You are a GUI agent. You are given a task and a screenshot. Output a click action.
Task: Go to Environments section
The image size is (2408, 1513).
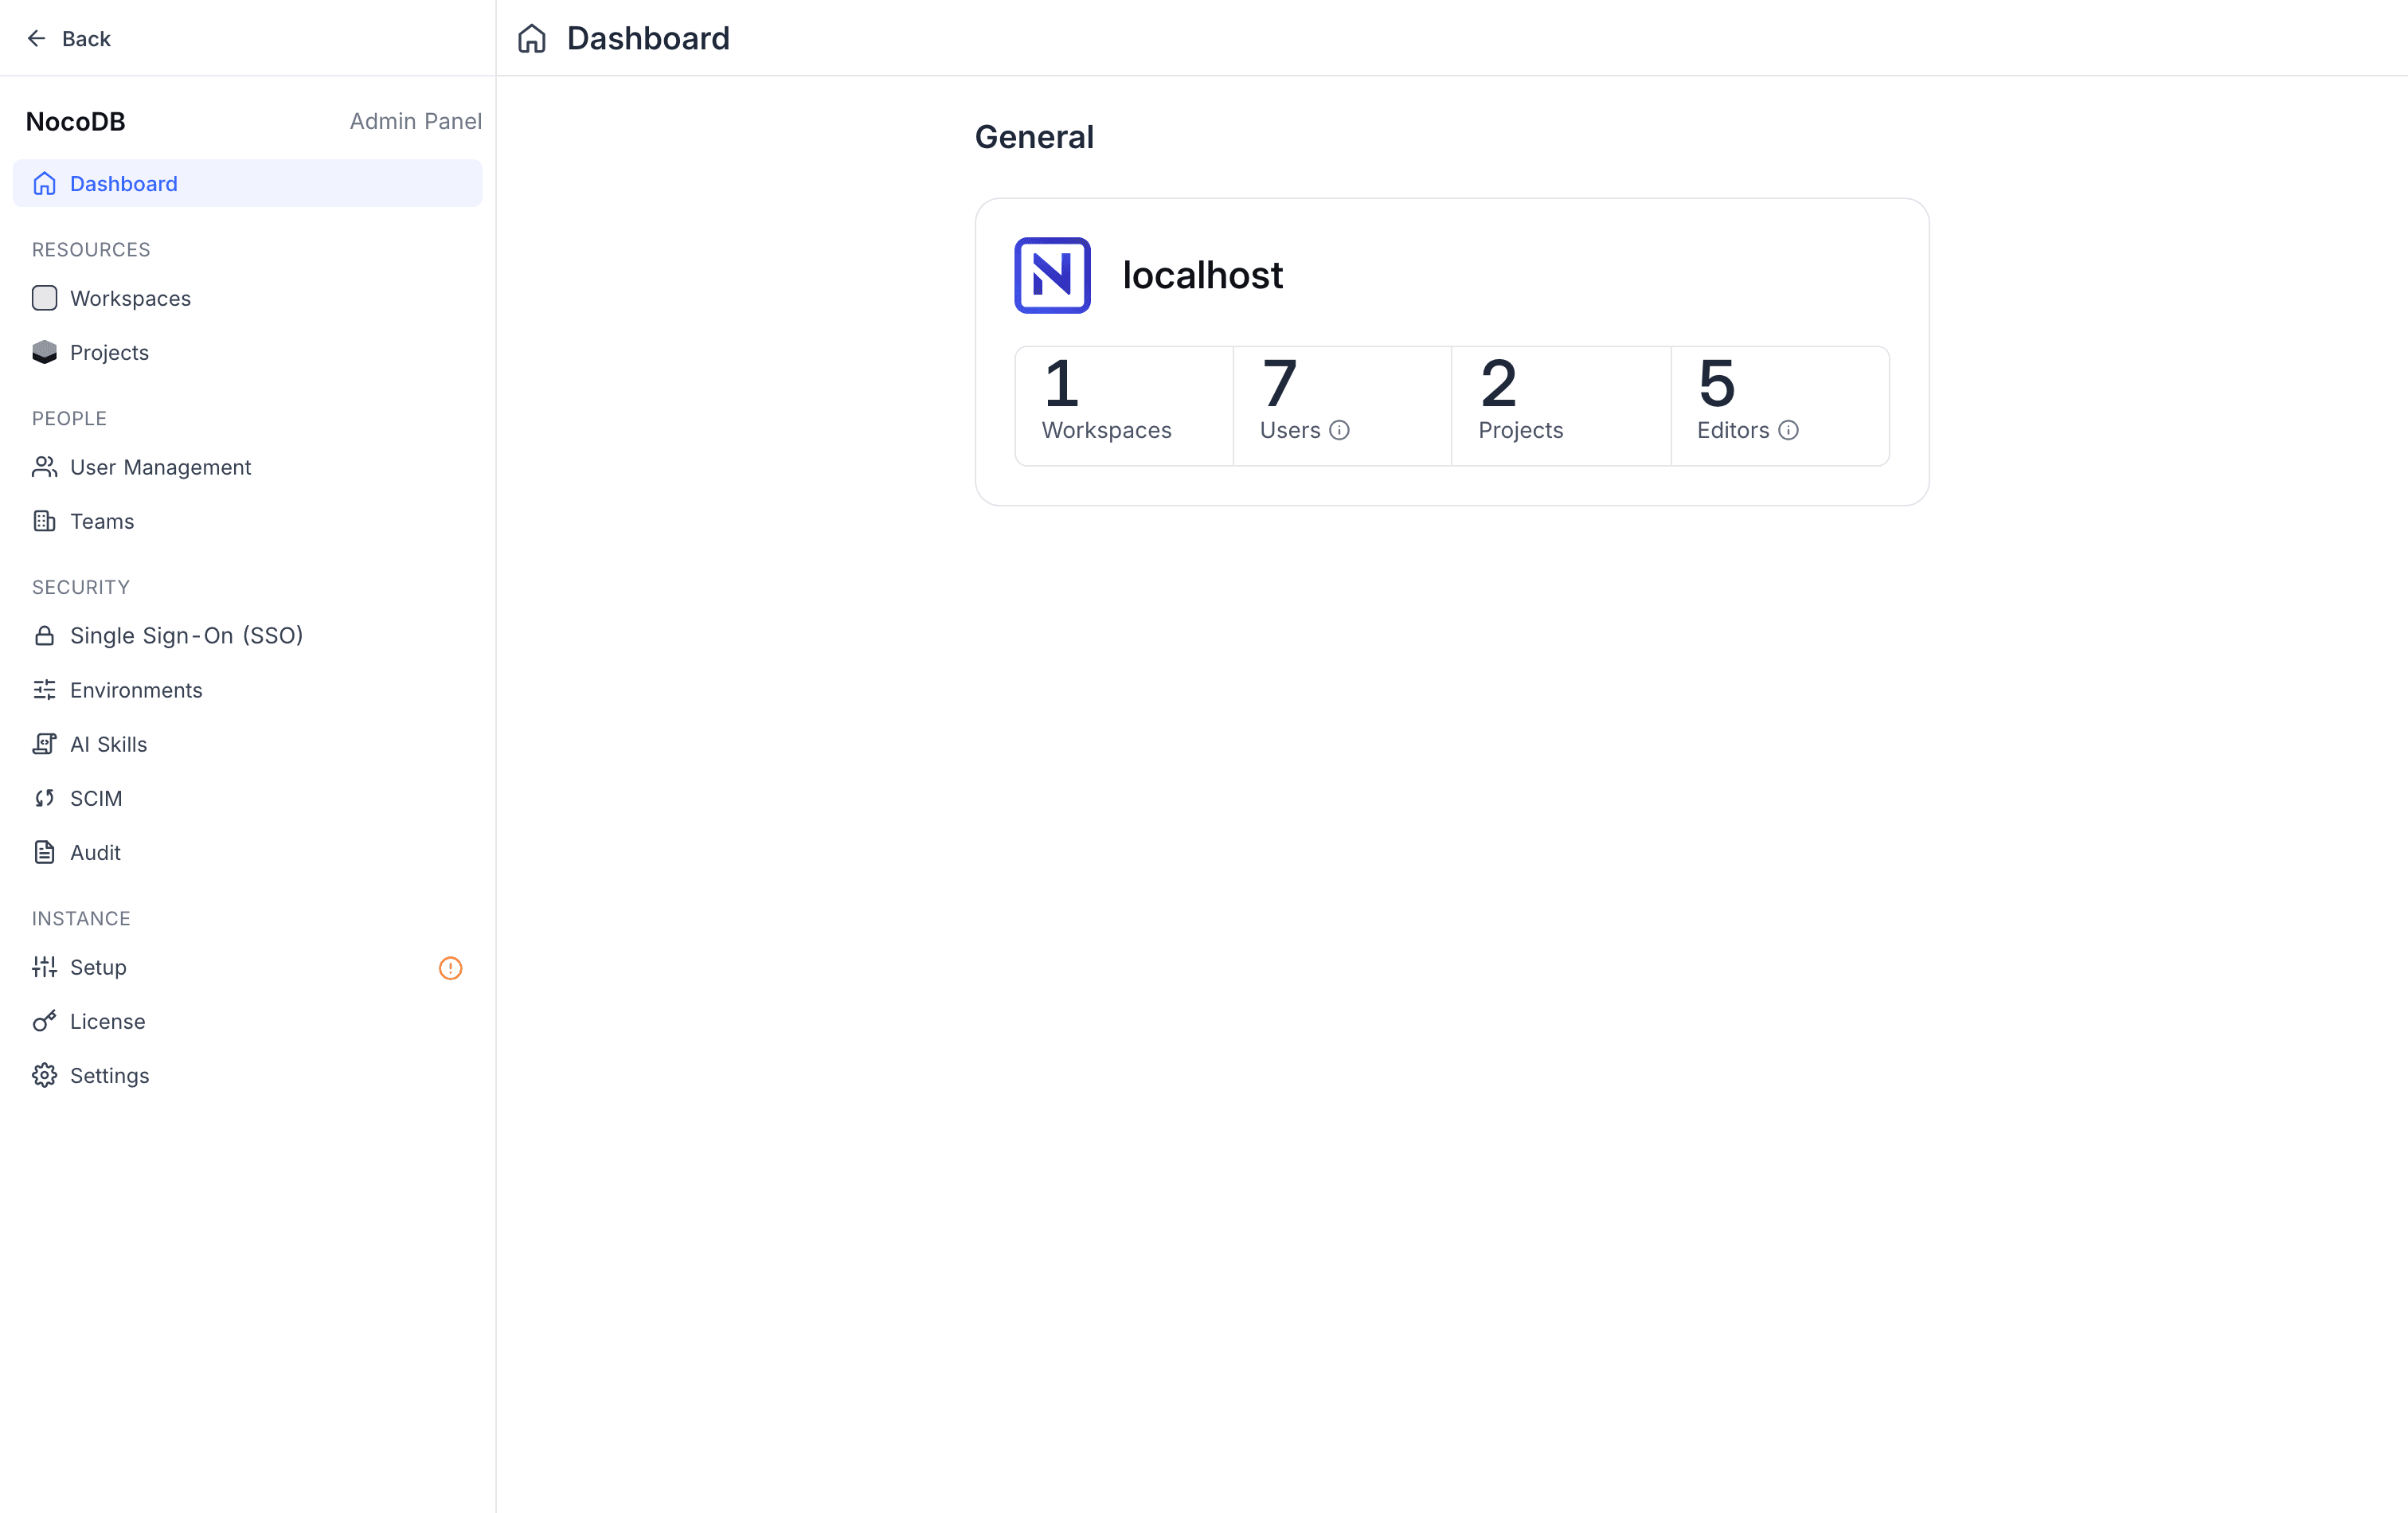(247, 690)
